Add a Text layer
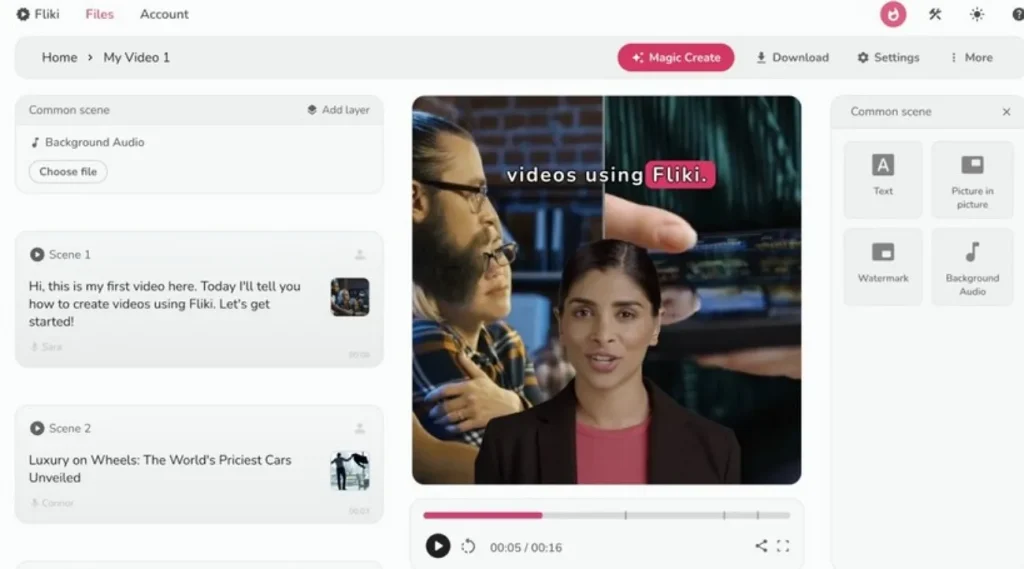The height and width of the screenshot is (569, 1024). pos(883,180)
